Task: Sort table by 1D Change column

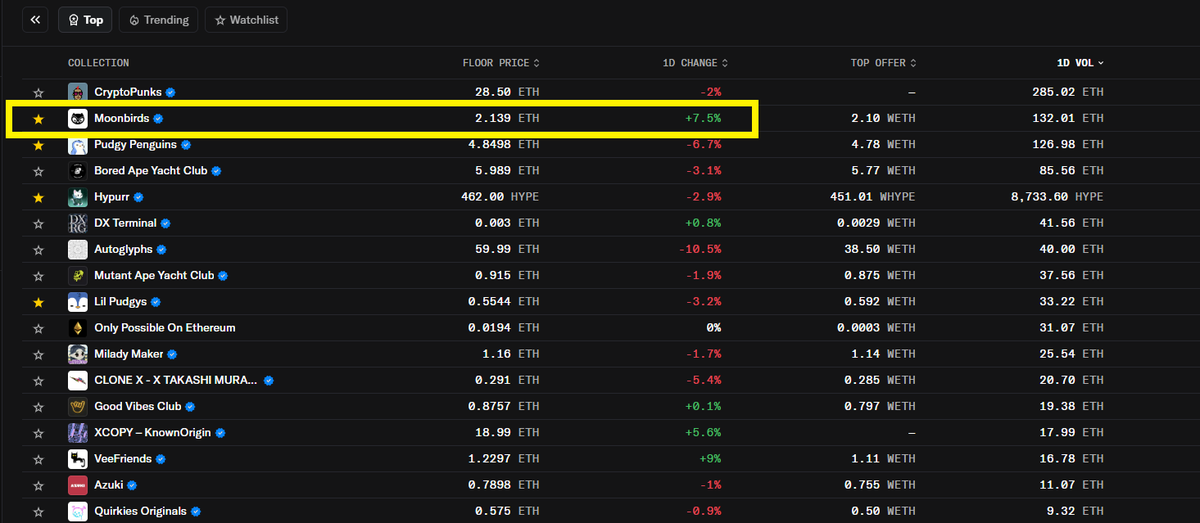Action: click(x=695, y=63)
